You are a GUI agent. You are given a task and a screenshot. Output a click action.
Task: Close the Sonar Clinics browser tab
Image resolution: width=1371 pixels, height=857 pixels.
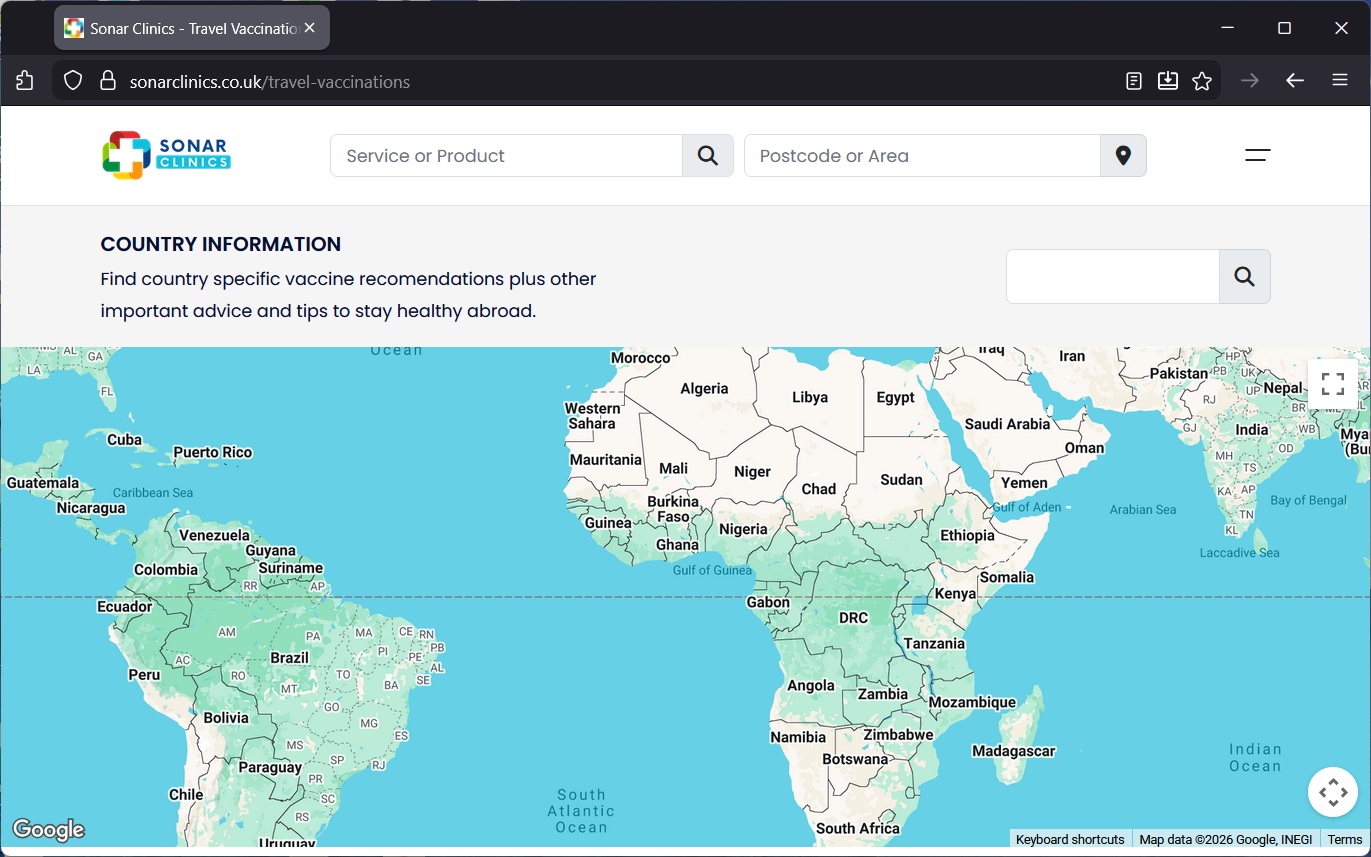[310, 28]
